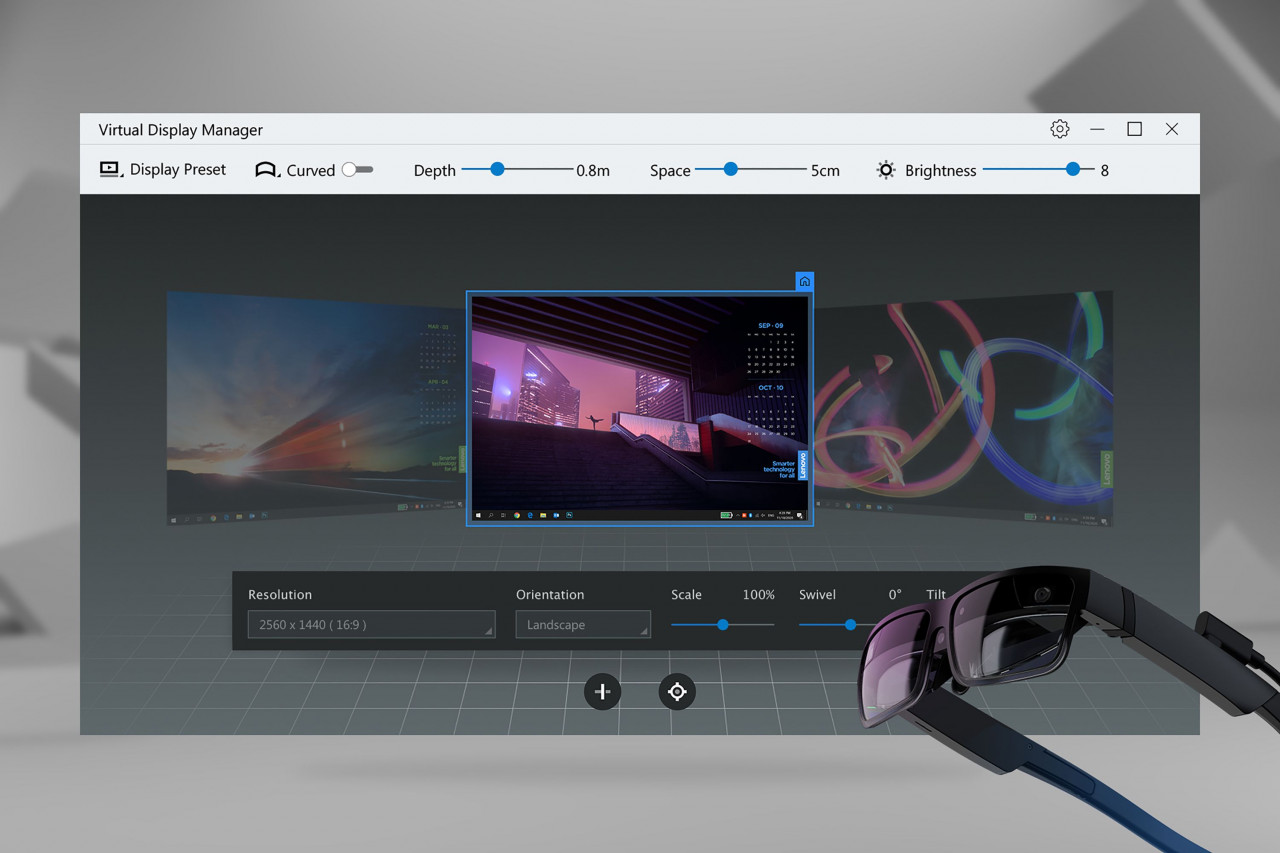Open the Display Preset menu
Screen dimensions: 1280x853
(x=177, y=170)
